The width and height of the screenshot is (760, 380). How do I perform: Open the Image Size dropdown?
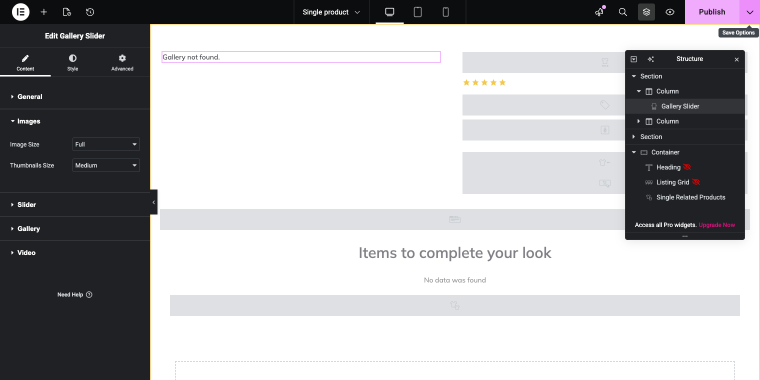pyautogui.click(x=106, y=144)
